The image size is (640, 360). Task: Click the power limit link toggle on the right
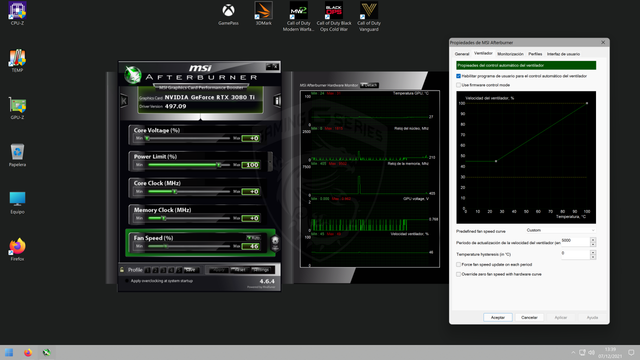(x=270, y=162)
